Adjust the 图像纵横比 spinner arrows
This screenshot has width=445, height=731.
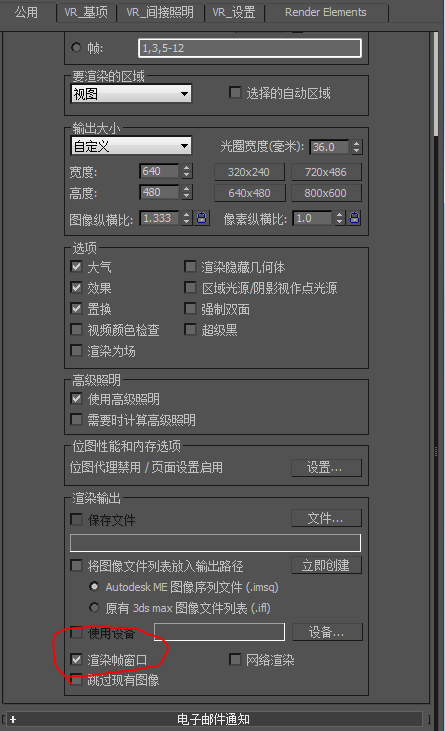pyautogui.click(x=187, y=218)
